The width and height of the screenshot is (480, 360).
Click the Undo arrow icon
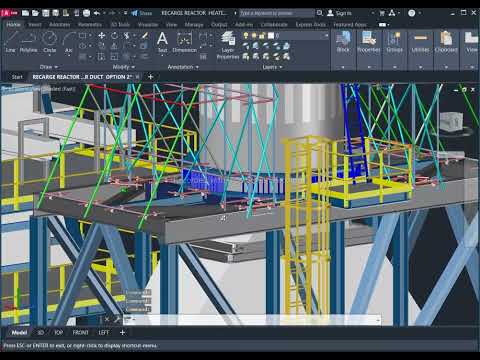pos(97,13)
